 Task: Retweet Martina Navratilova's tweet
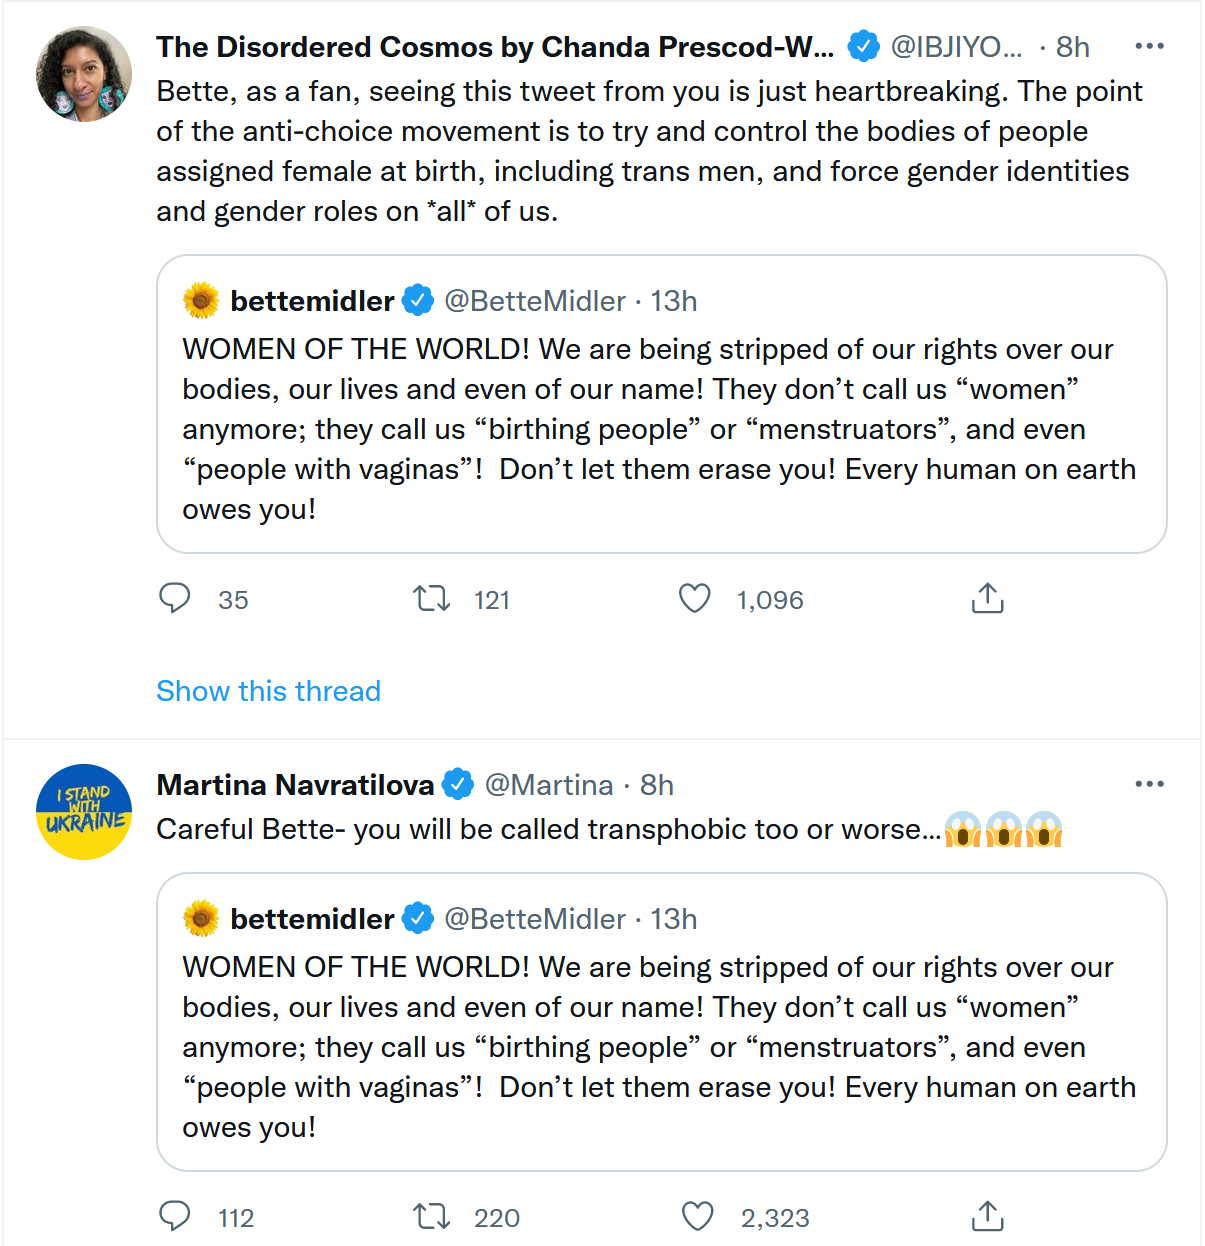[x=432, y=1216]
